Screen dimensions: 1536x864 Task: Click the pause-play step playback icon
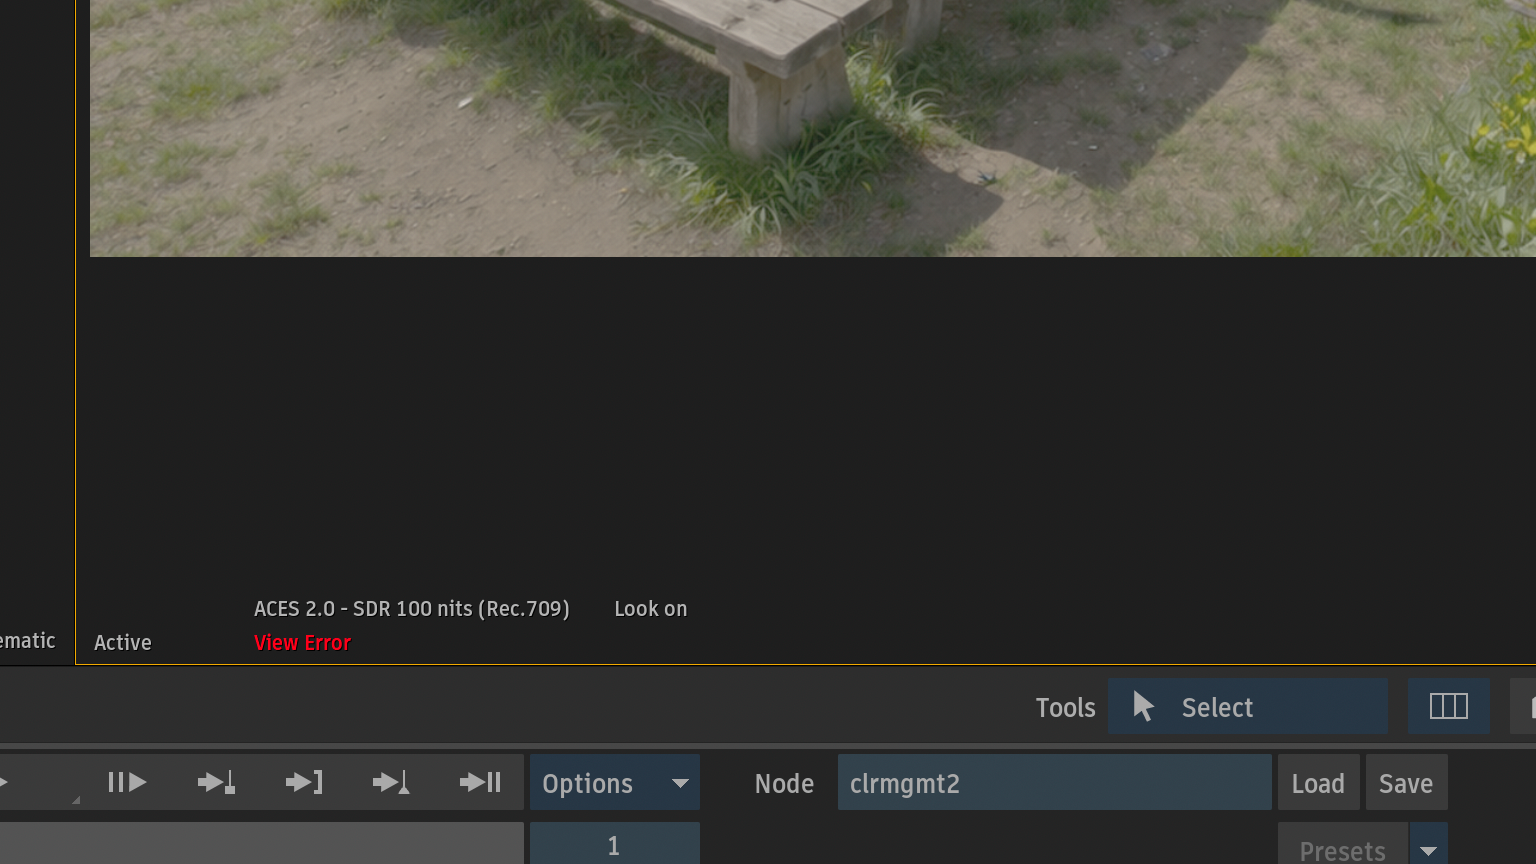coord(127,782)
